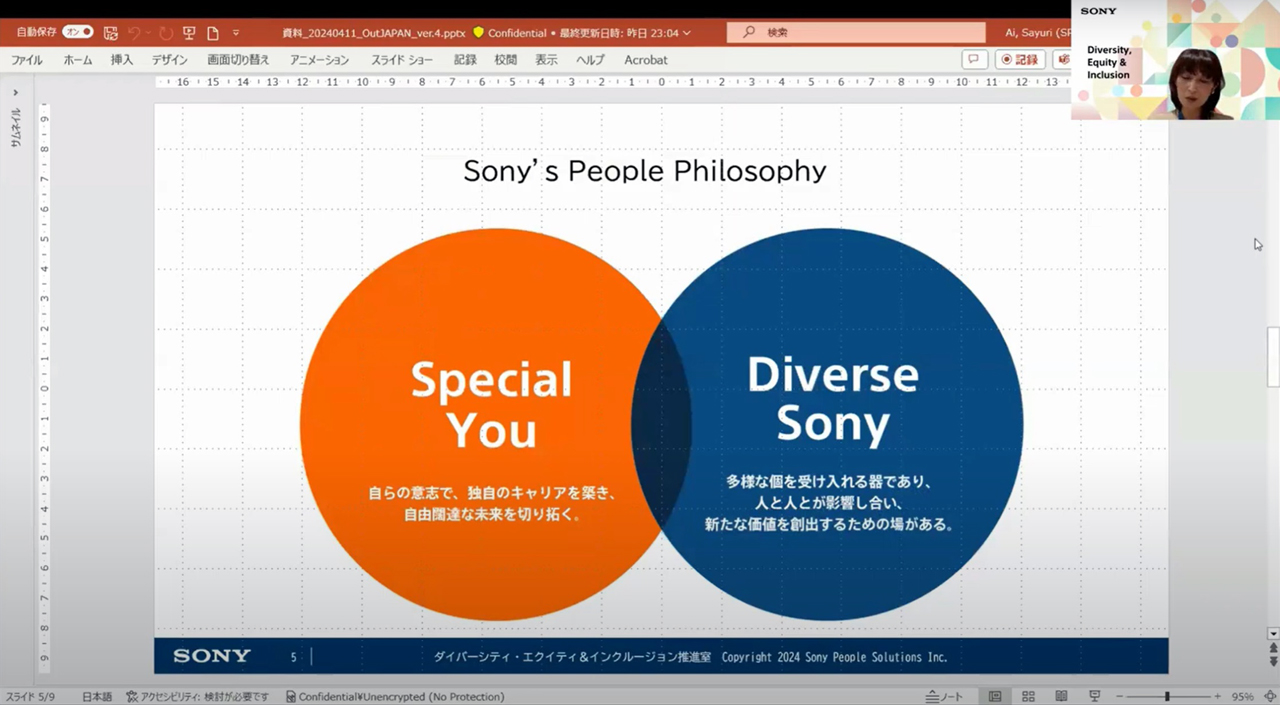The height and width of the screenshot is (705, 1280).
Task: Select the デザイン ribbon tab
Action: point(170,60)
